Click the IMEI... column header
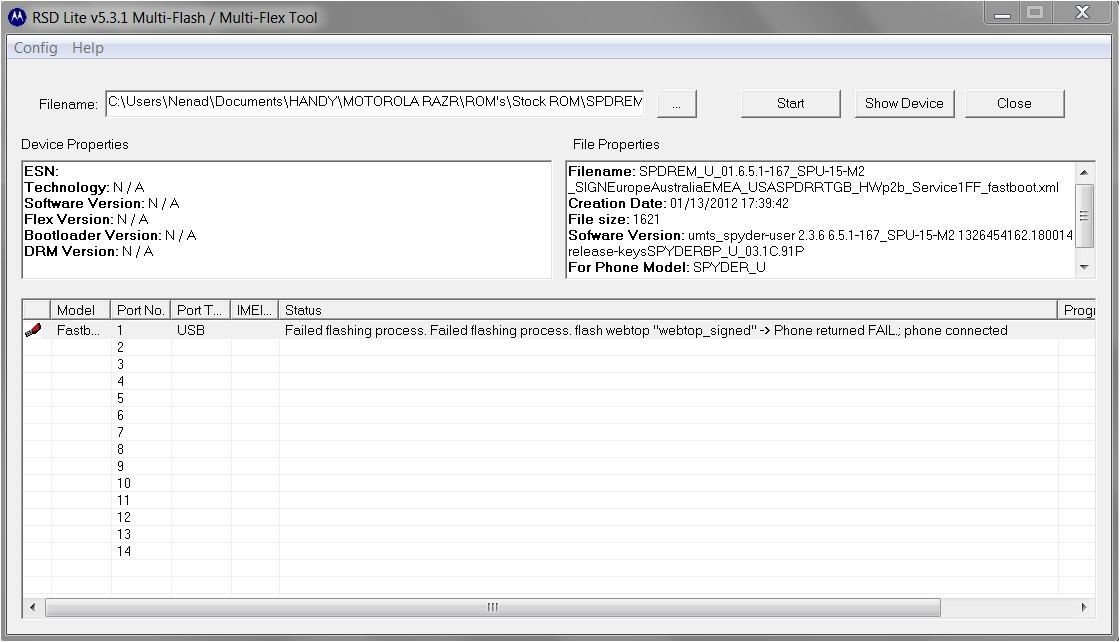 point(254,310)
